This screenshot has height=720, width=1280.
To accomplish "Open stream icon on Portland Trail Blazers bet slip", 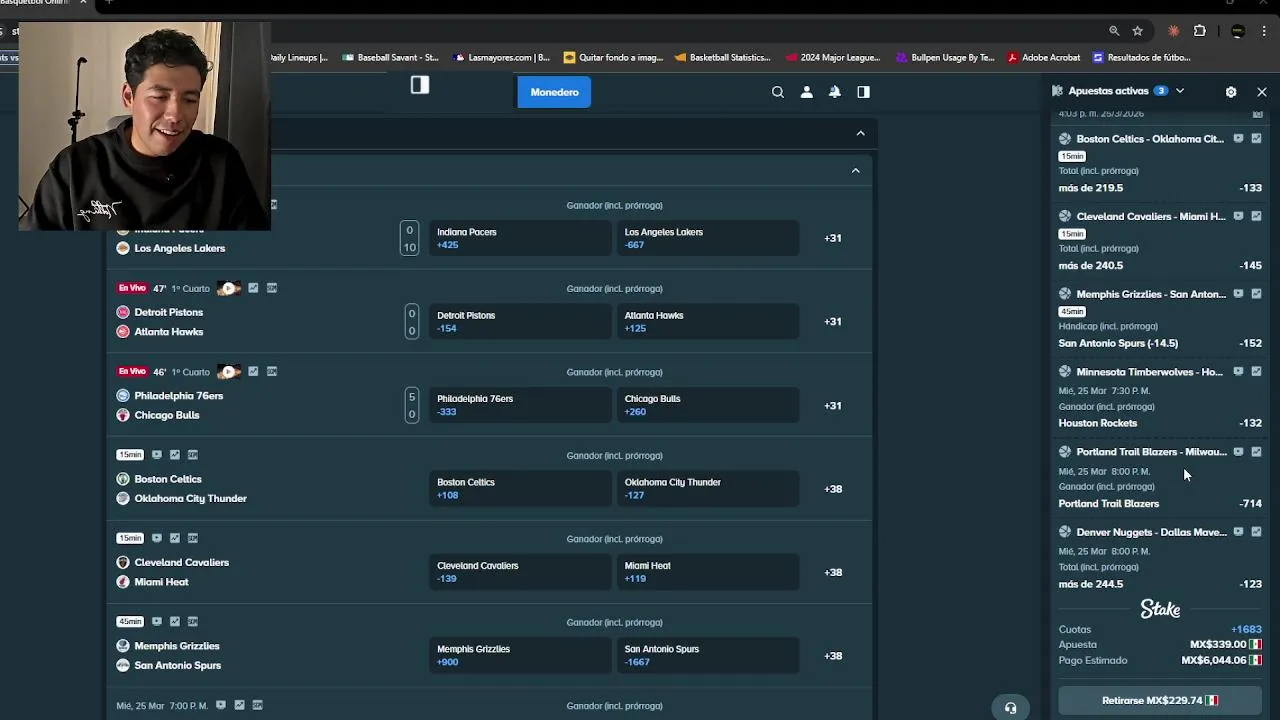I will pyautogui.click(x=1238, y=452).
